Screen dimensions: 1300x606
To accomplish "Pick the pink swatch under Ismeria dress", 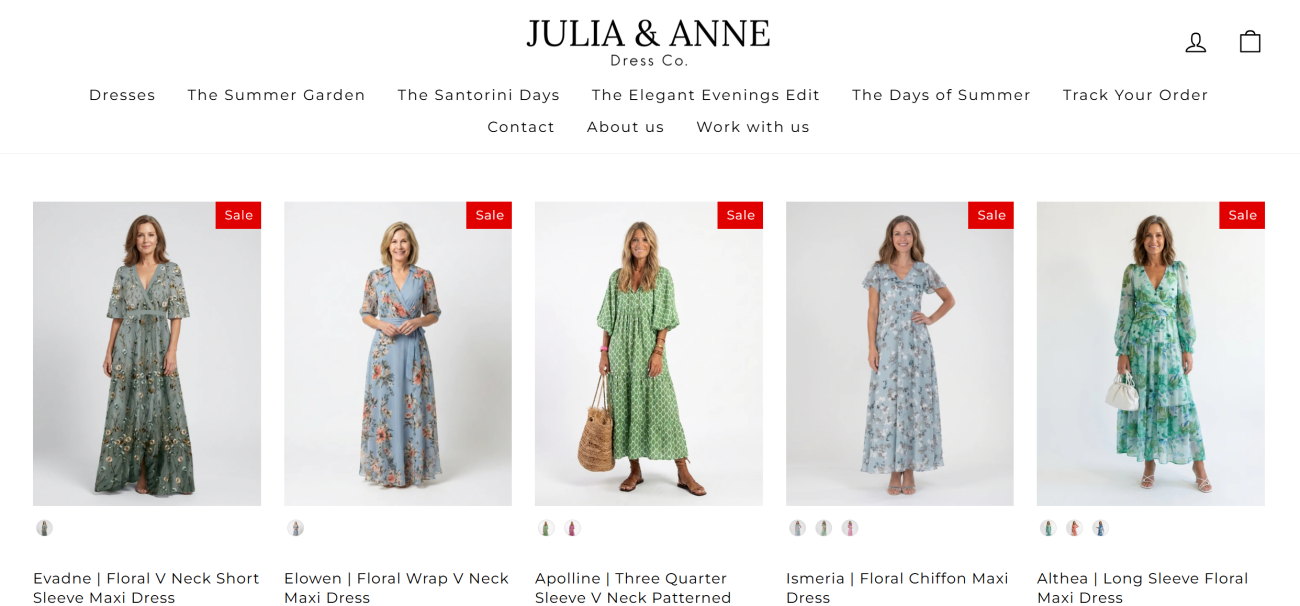I will [x=849, y=528].
